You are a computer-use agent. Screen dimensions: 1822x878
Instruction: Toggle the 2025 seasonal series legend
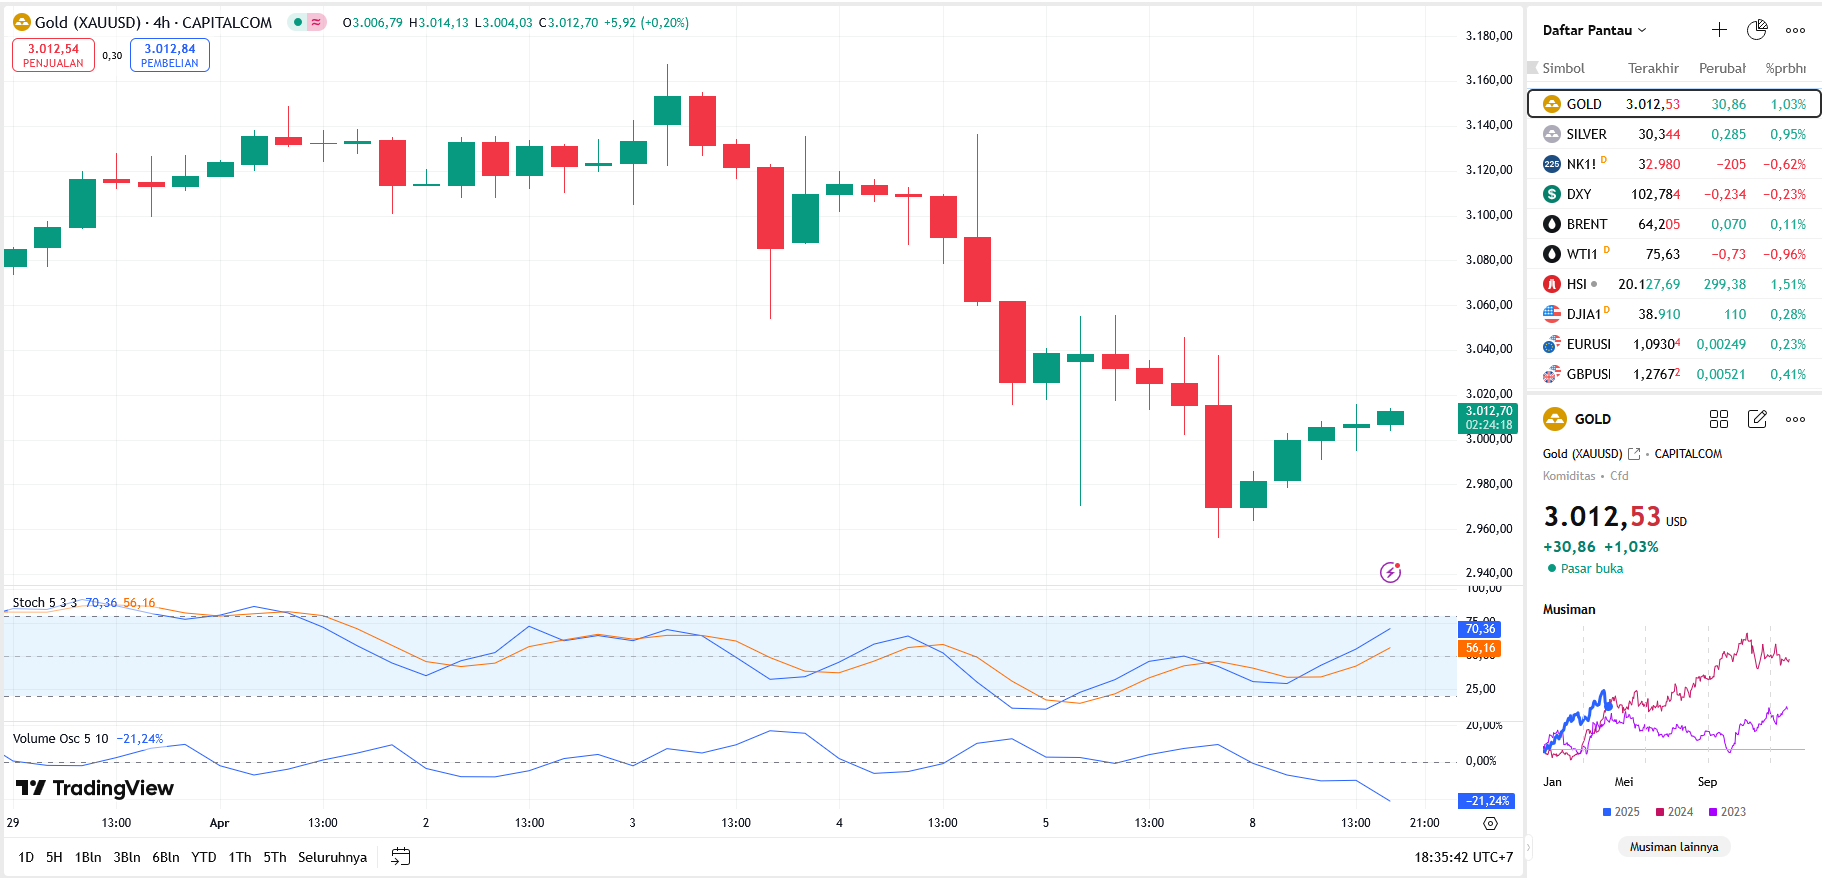tap(1620, 812)
